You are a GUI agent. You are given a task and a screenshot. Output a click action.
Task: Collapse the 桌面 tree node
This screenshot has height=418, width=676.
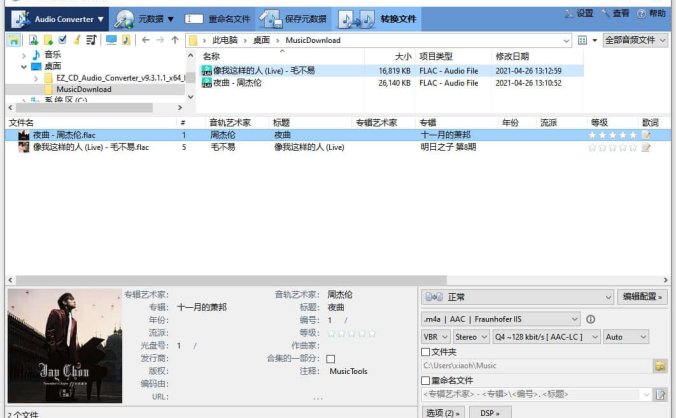pyautogui.click(x=24, y=67)
